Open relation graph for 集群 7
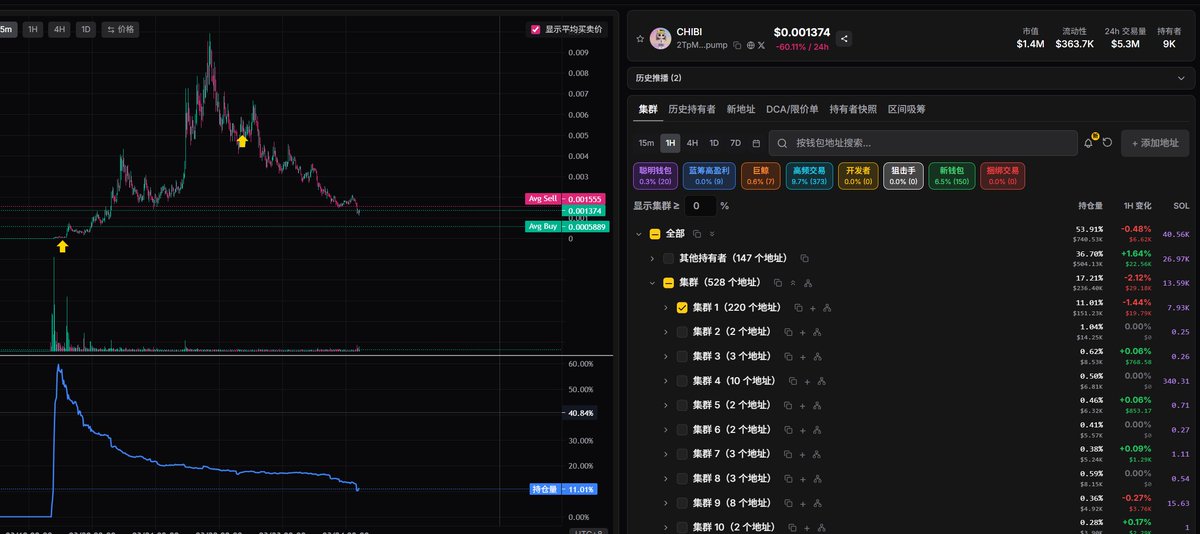The height and width of the screenshot is (534, 1200). click(817, 454)
